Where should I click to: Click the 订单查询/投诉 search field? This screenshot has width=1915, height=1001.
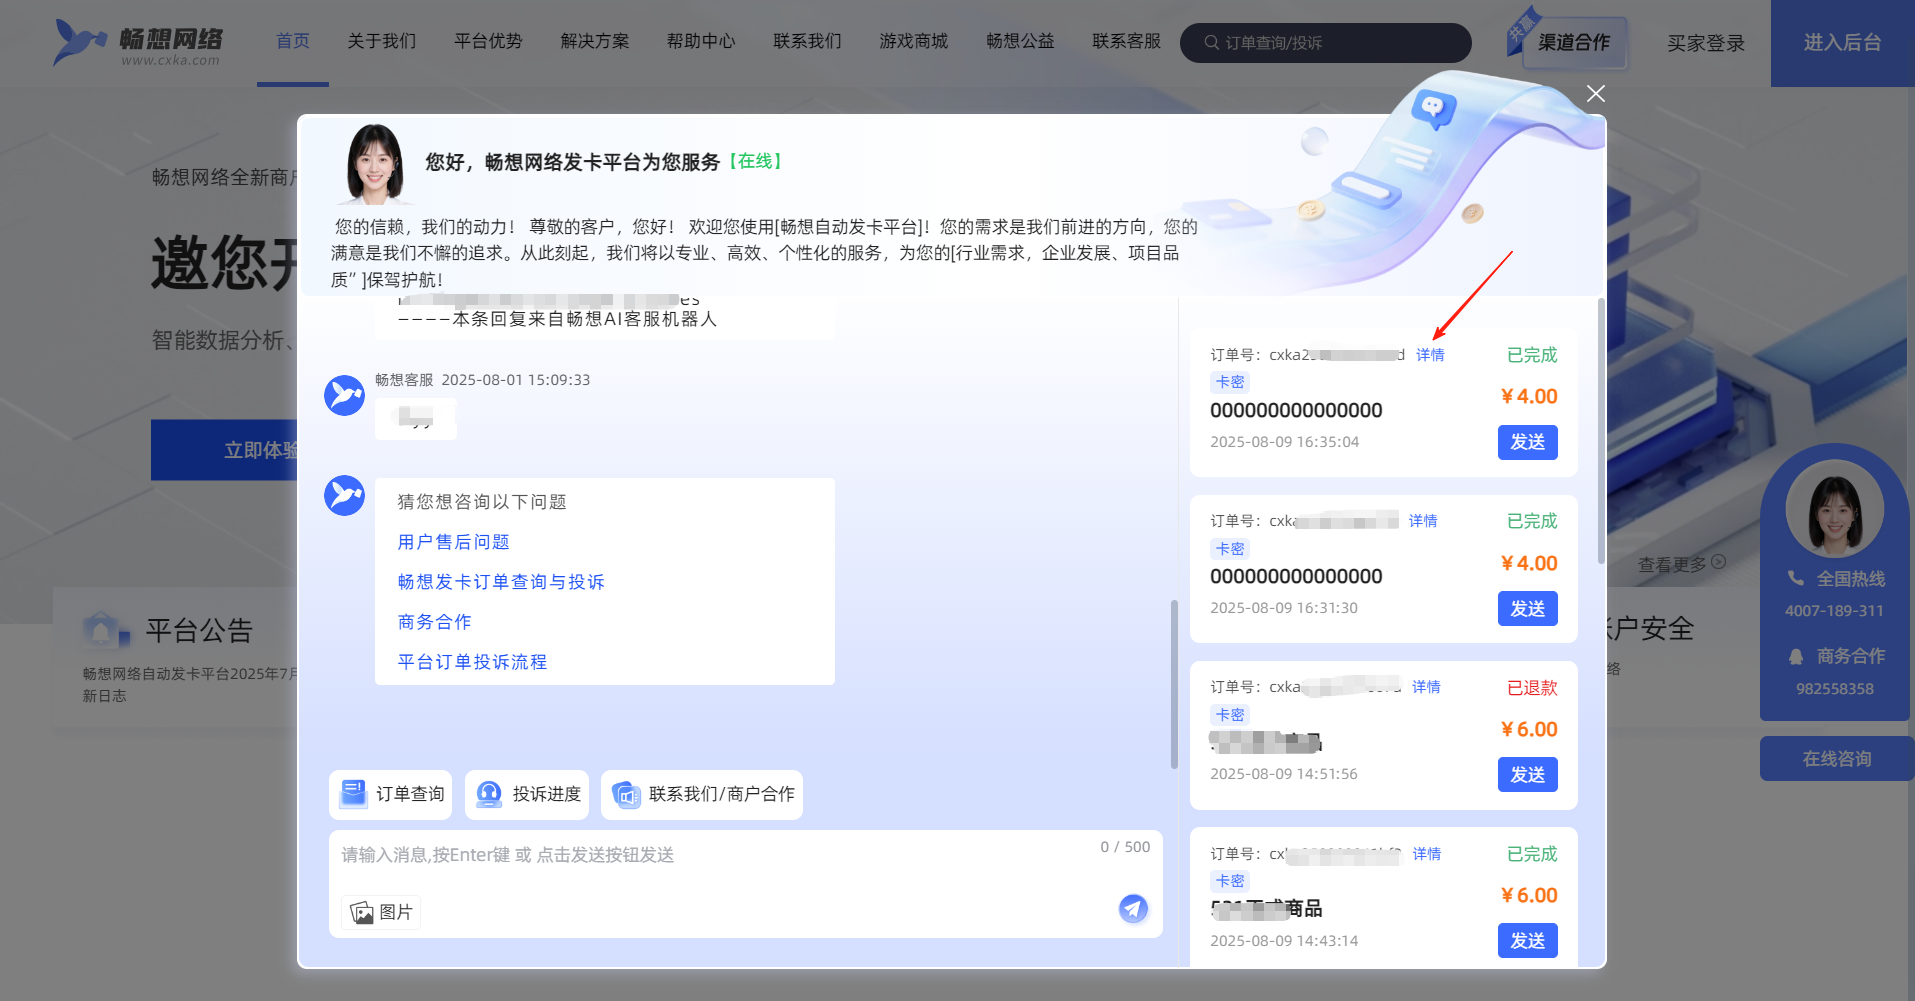point(1325,43)
